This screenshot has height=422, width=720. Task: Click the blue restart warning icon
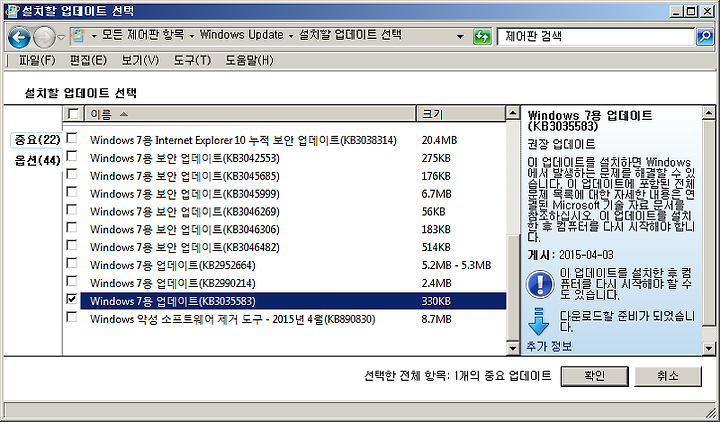click(x=540, y=283)
